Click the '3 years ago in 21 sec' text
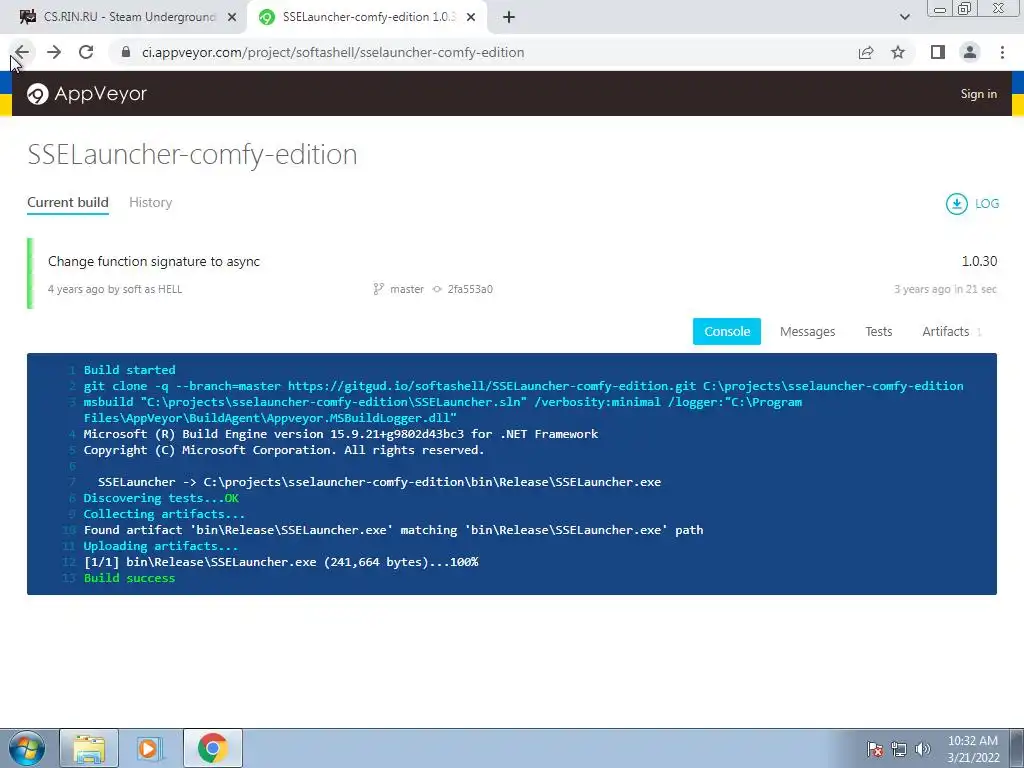 (945, 289)
